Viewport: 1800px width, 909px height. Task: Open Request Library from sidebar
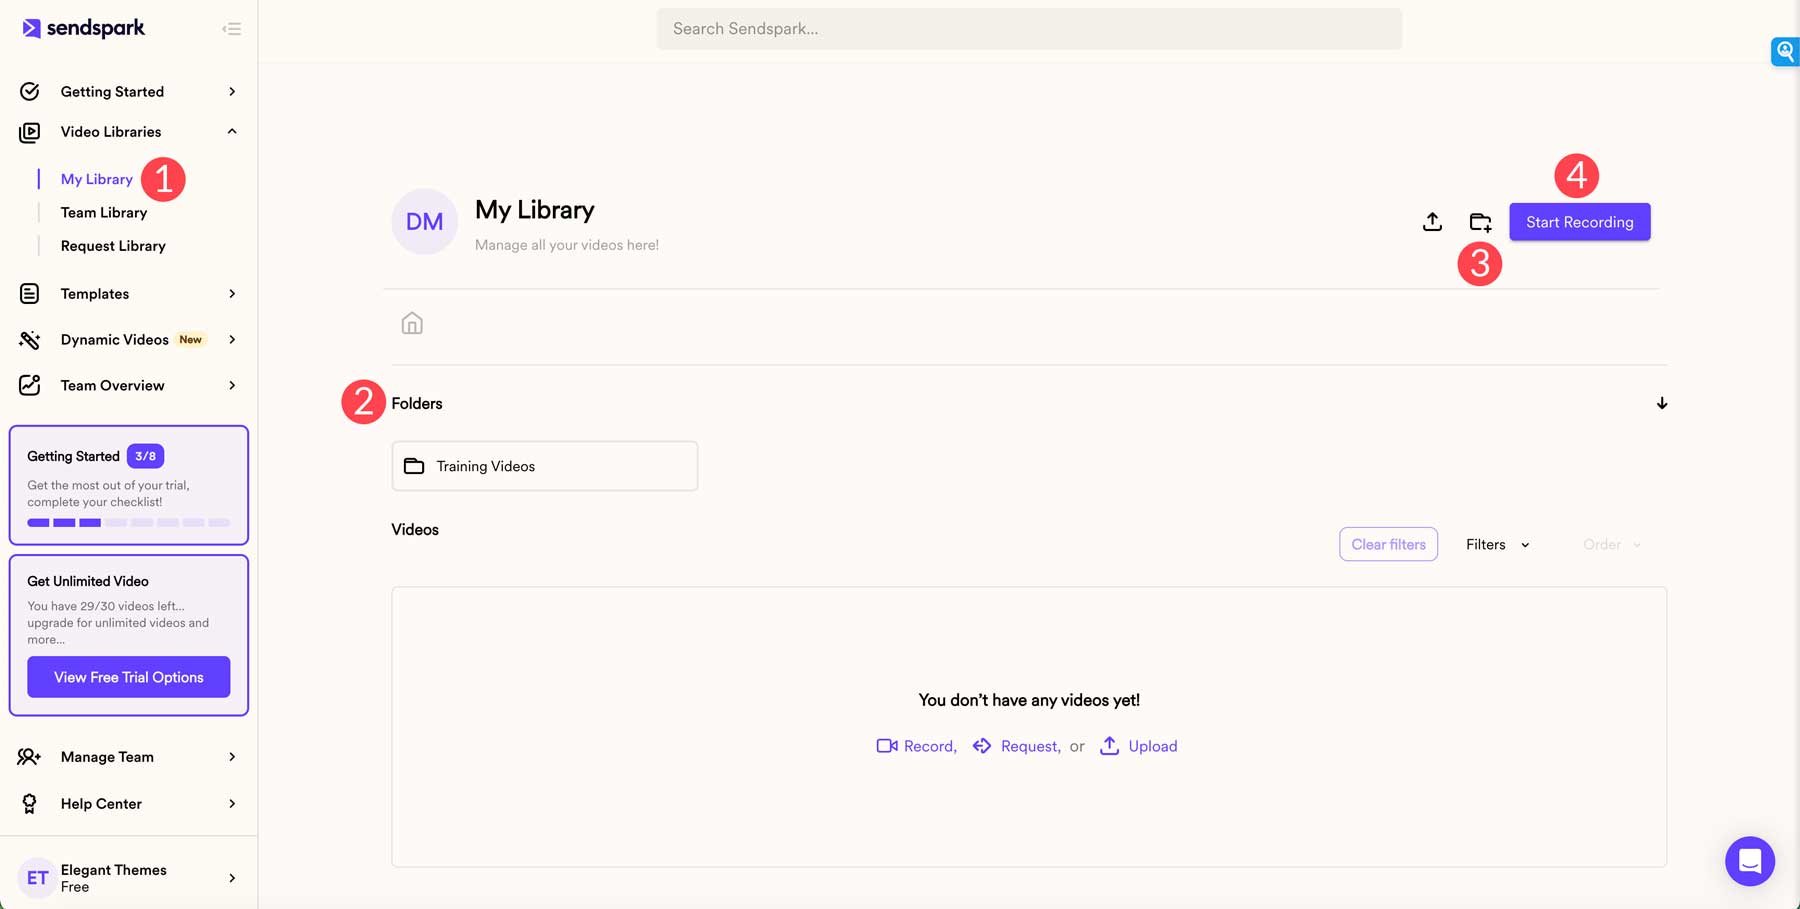click(112, 245)
